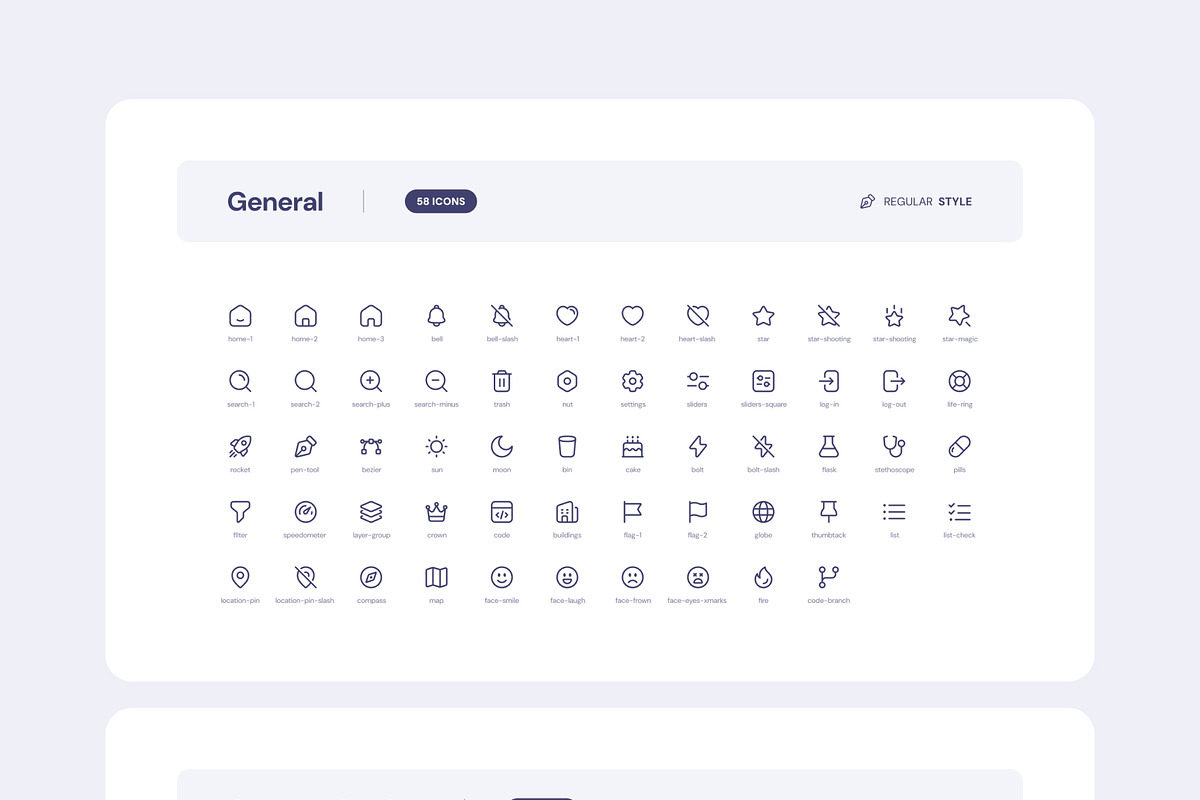Select the trash icon
The width and height of the screenshot is (1200, 800).
pyautogui.click(x=502, y=381)
